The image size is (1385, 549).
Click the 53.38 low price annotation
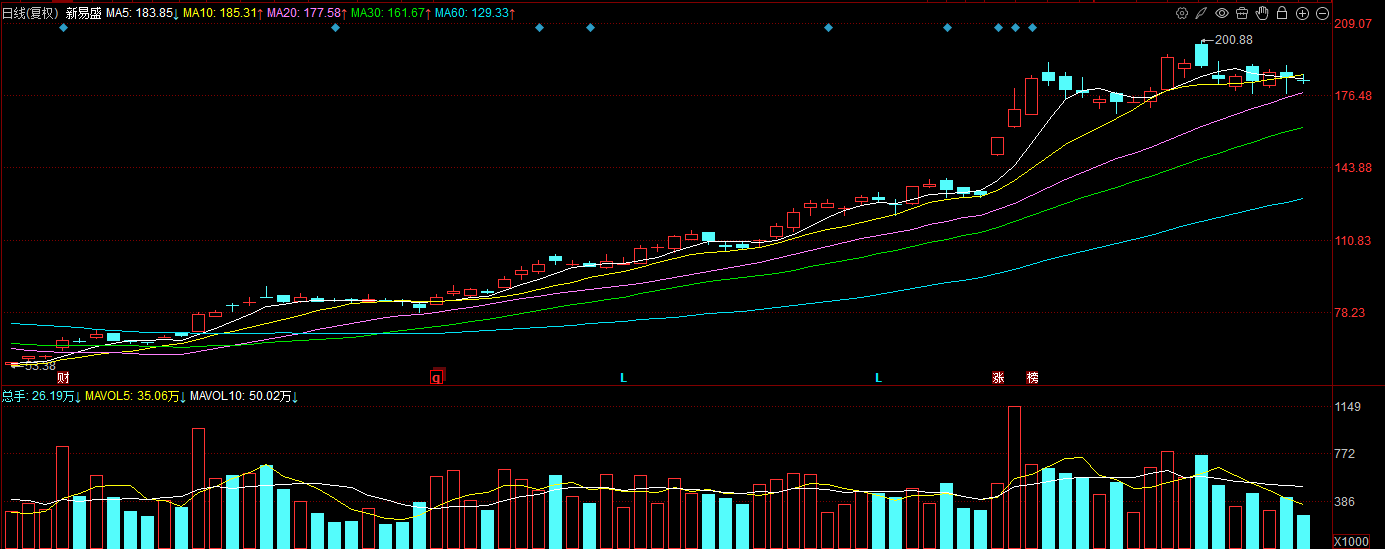(40, 366)
